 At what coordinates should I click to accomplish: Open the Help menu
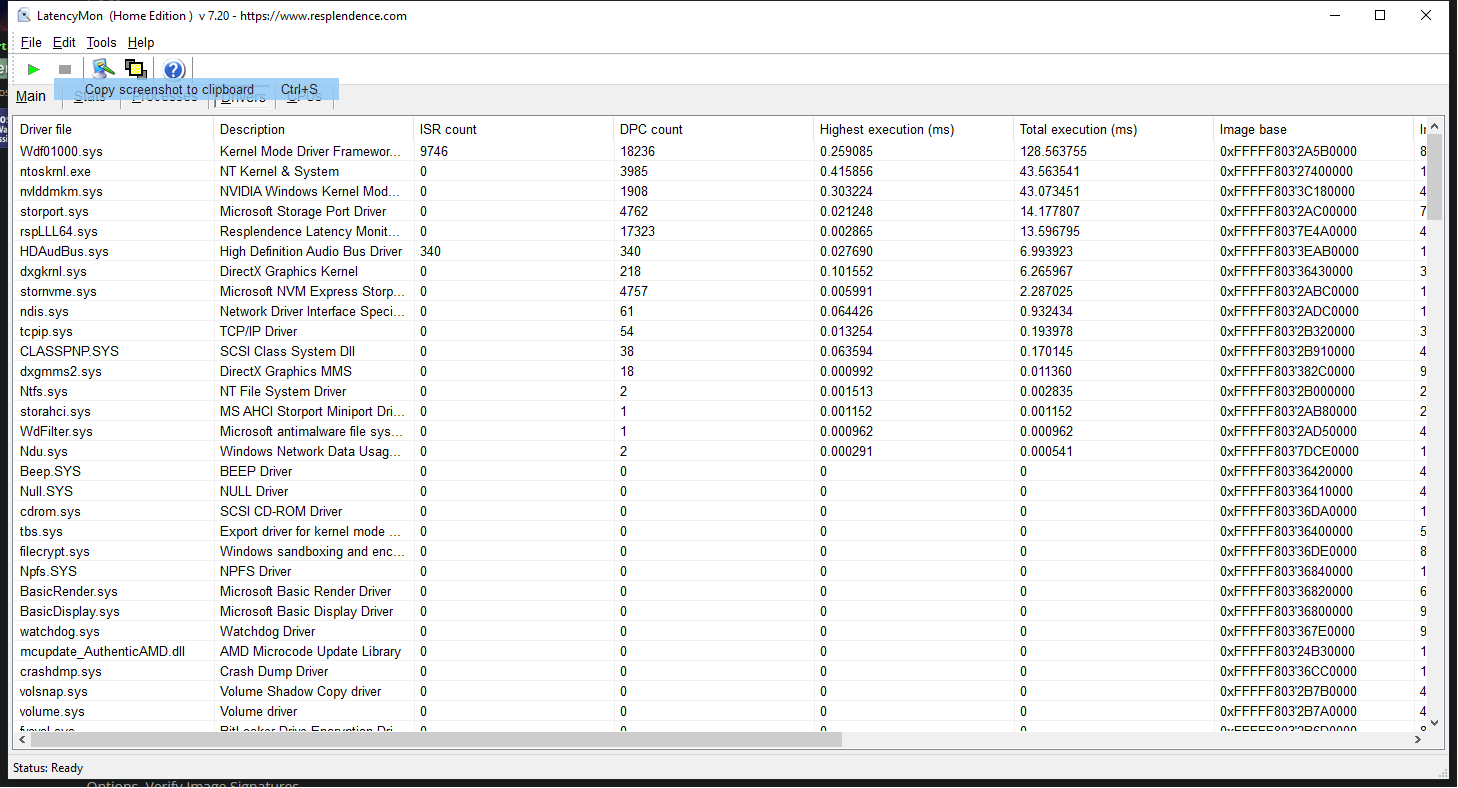(141, 42)
